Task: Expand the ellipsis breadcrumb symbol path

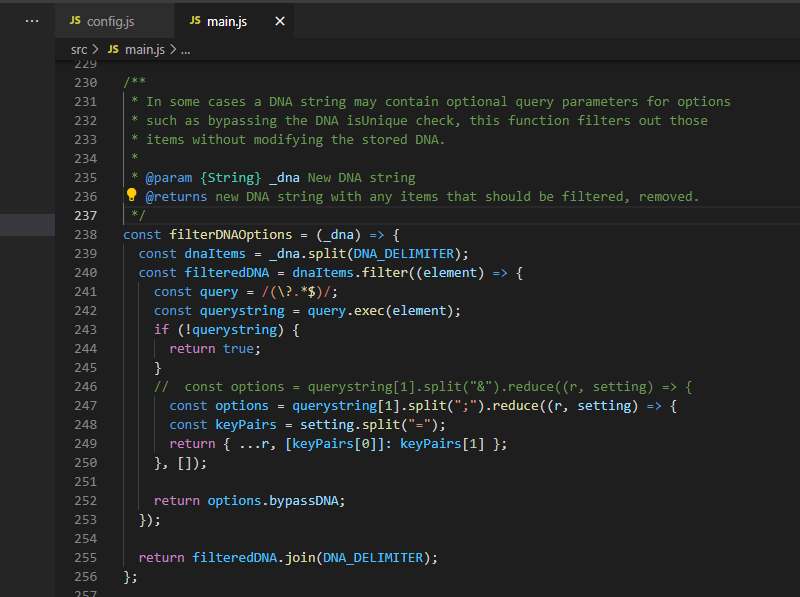Action: click(x=185, y=48)
